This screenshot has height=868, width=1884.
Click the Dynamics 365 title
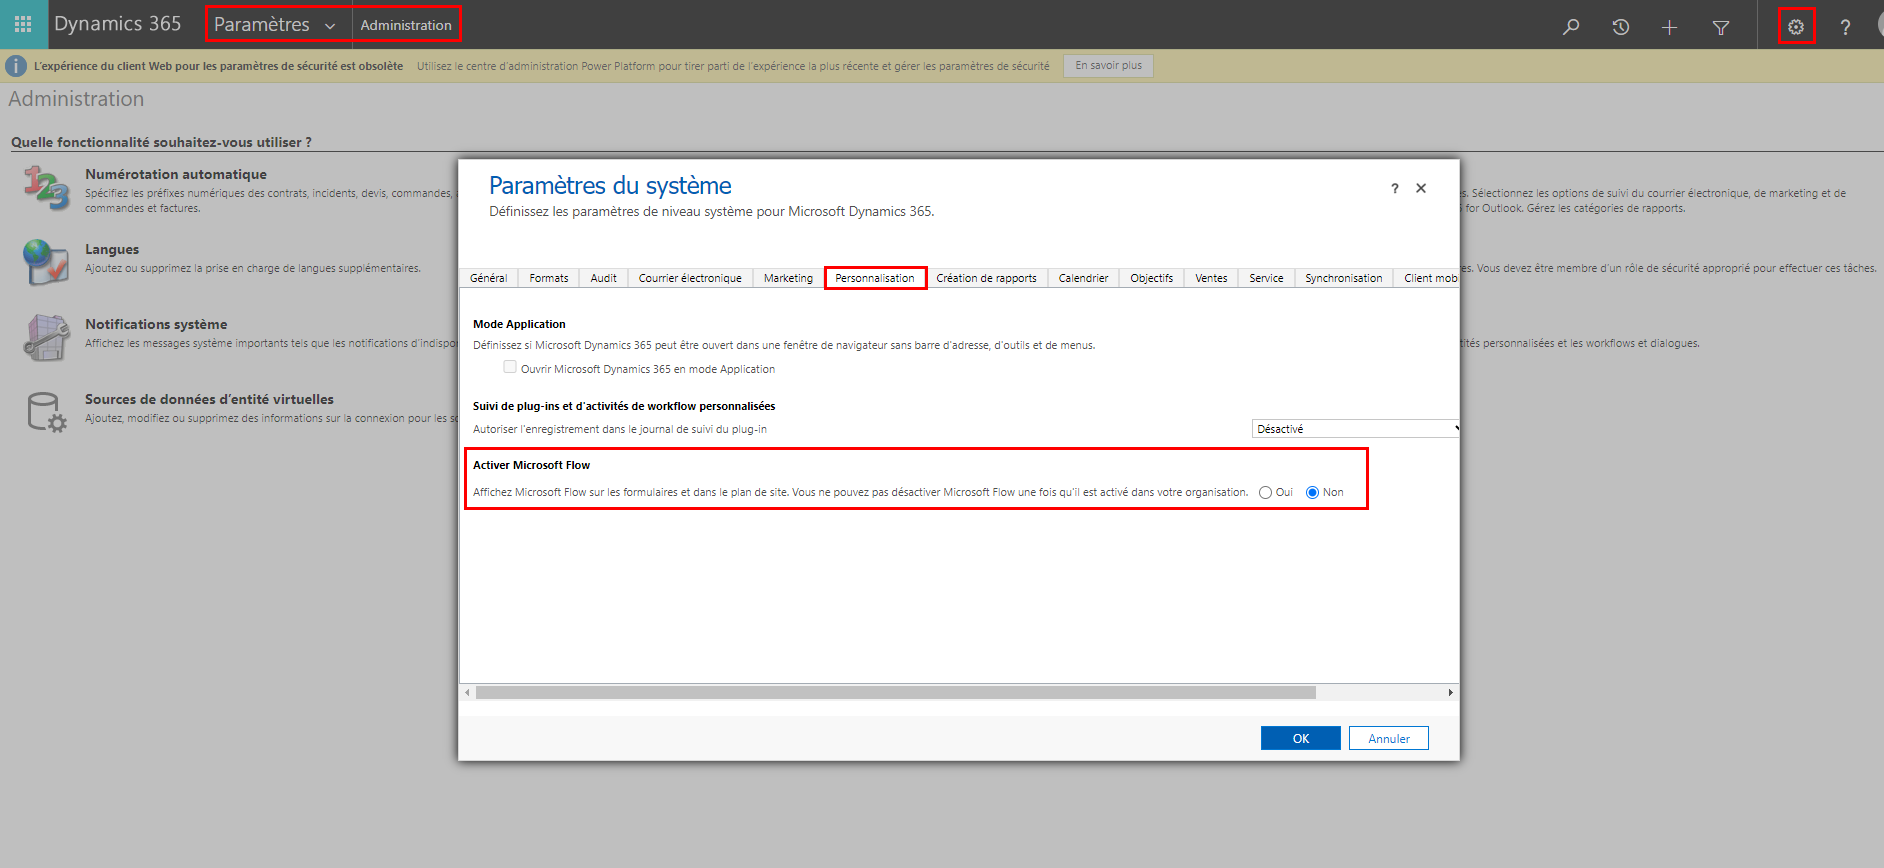click(x=118, y=24)
